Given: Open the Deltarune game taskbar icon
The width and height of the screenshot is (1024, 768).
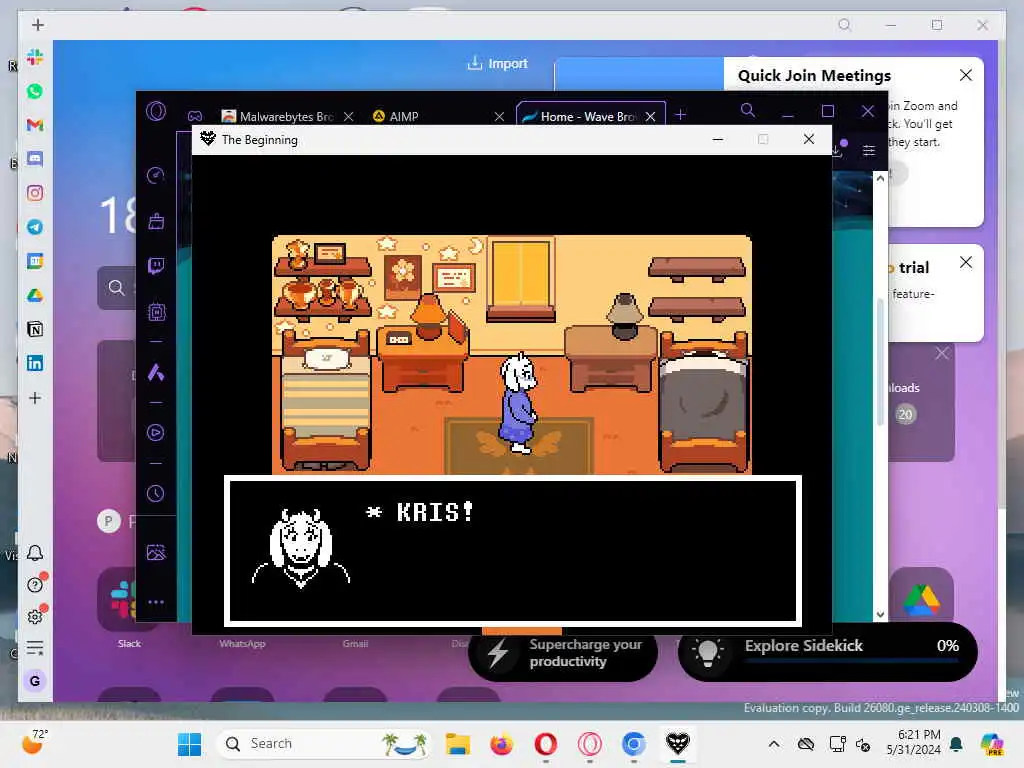Looking at the screenshot, I should (678, 744).
